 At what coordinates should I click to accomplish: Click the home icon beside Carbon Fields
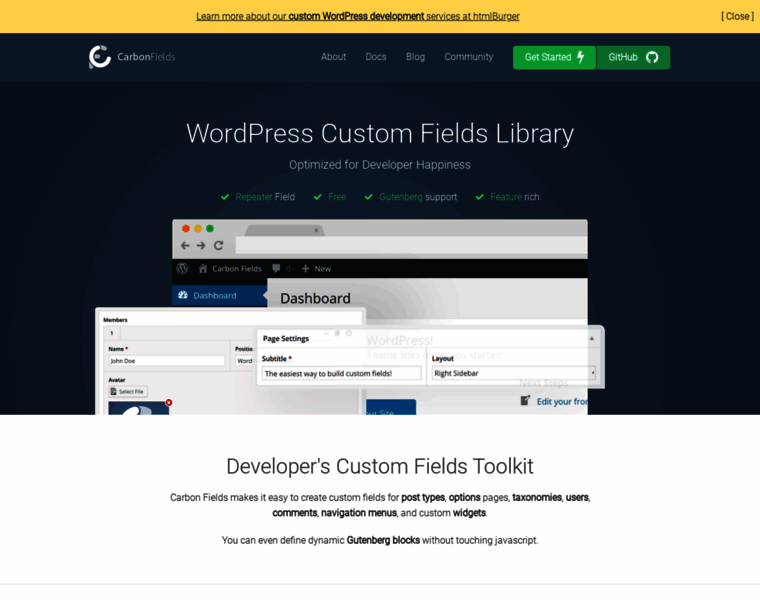coord(203,268)
